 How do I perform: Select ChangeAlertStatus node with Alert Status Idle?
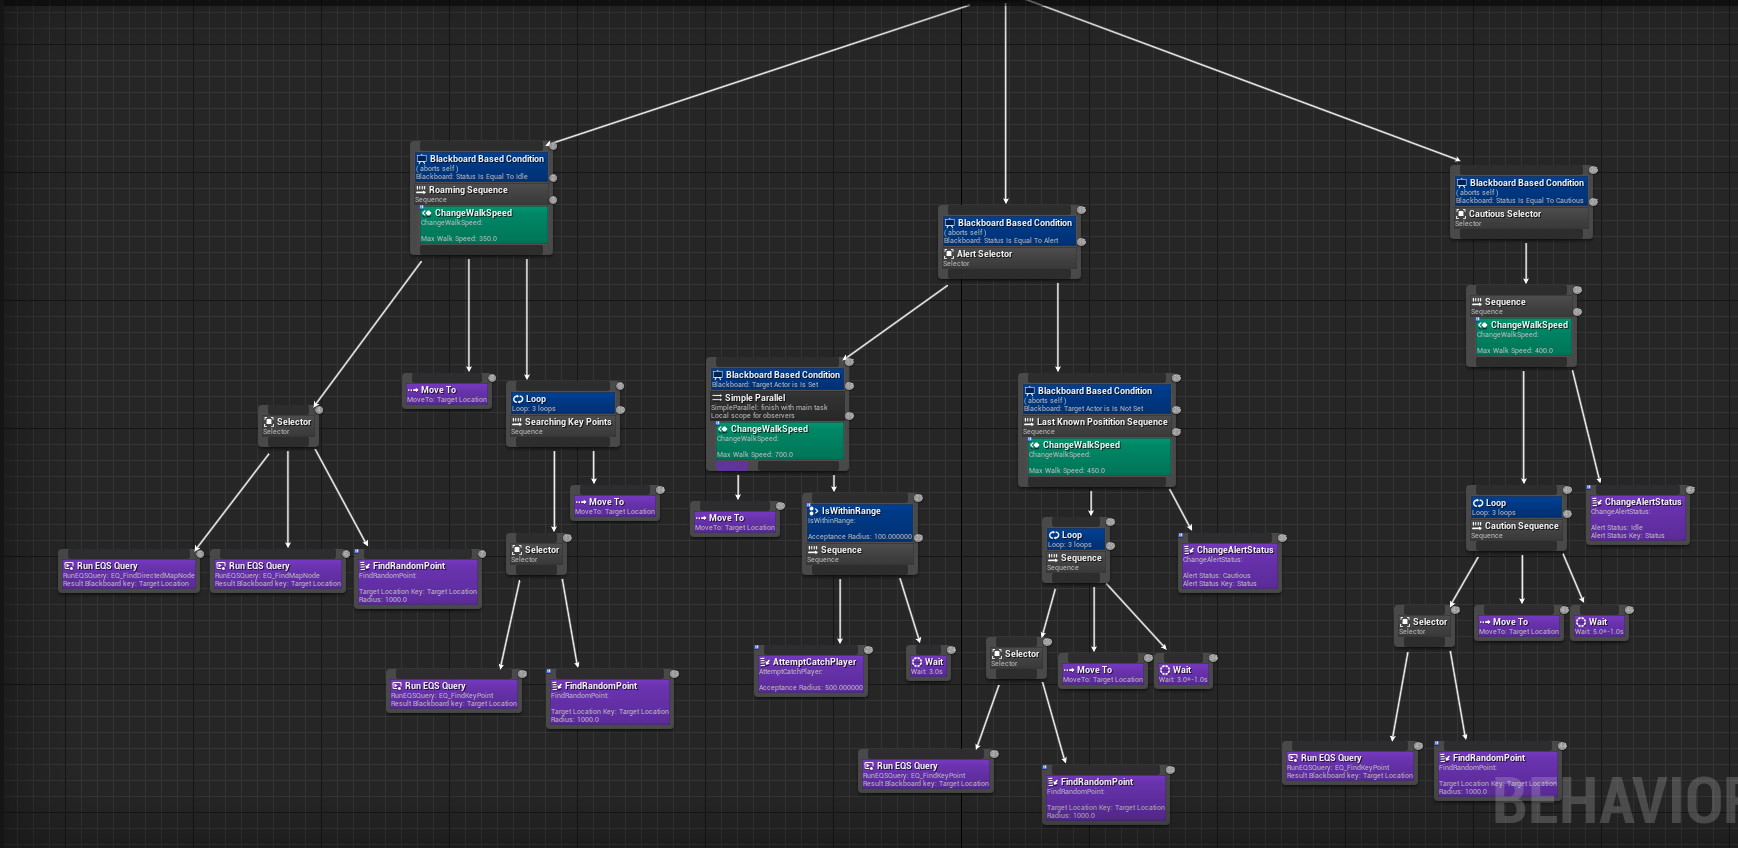tap(1637, 516)
